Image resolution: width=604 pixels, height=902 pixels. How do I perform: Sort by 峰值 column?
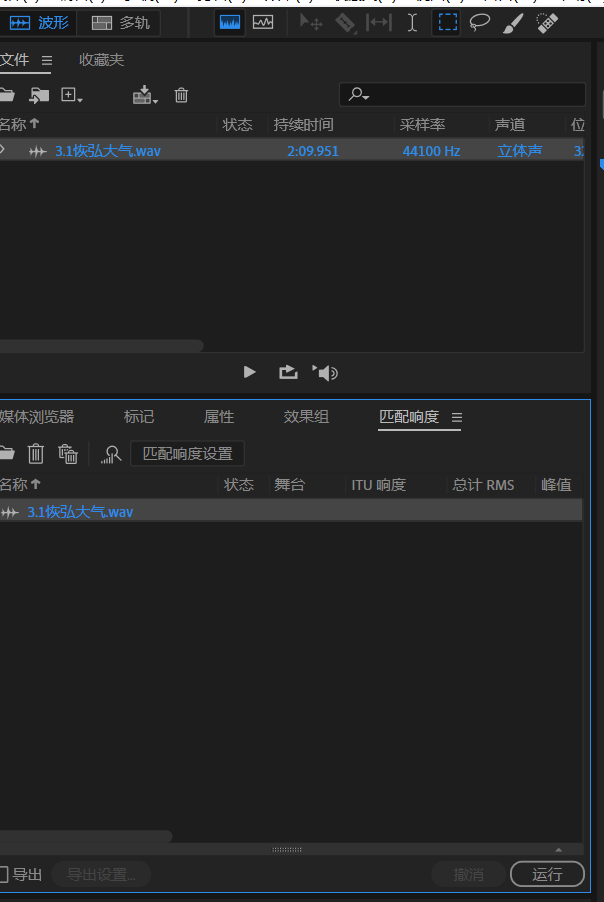556,484
